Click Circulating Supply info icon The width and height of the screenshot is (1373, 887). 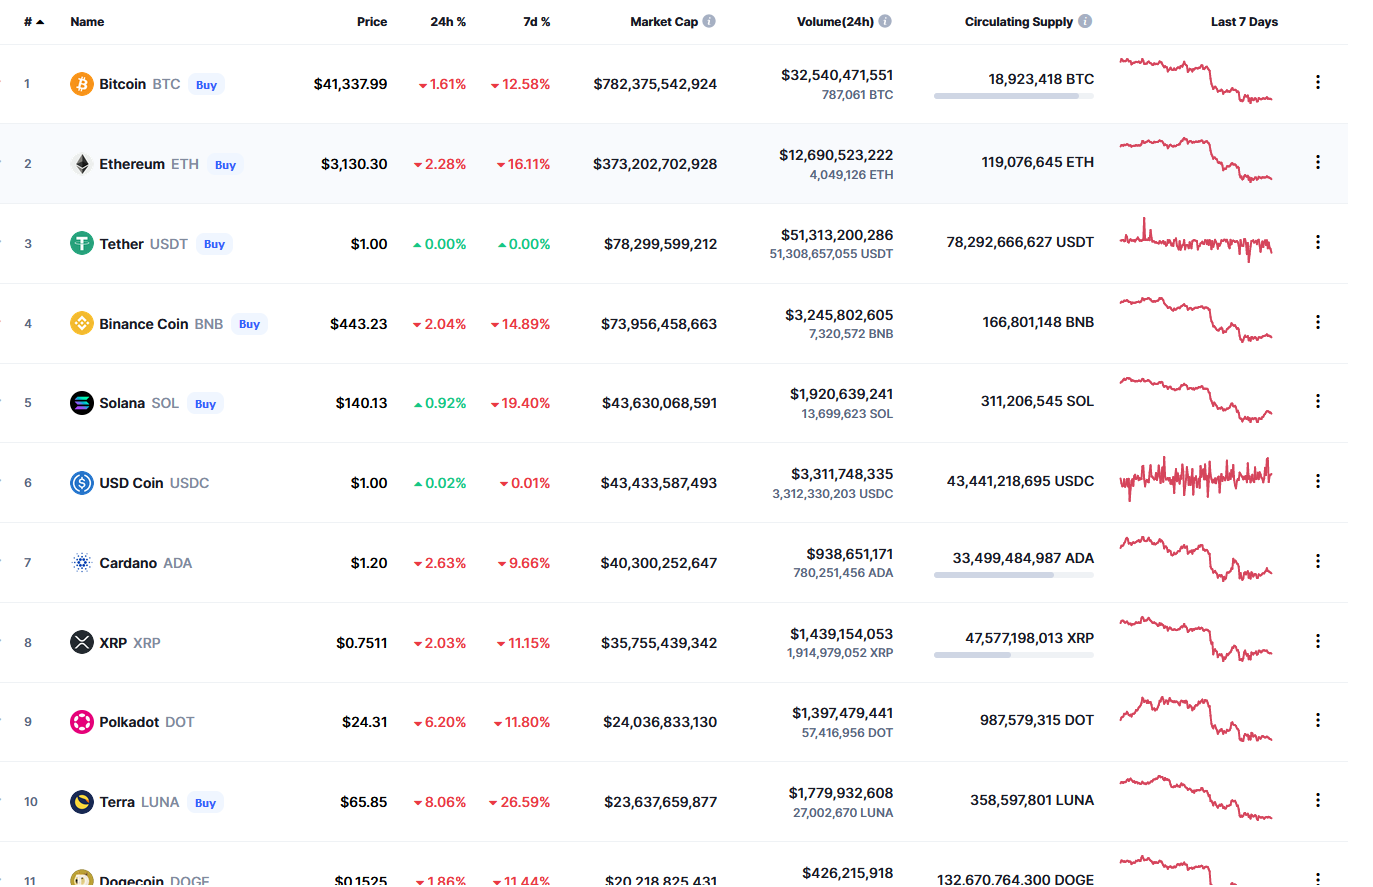1085,21
